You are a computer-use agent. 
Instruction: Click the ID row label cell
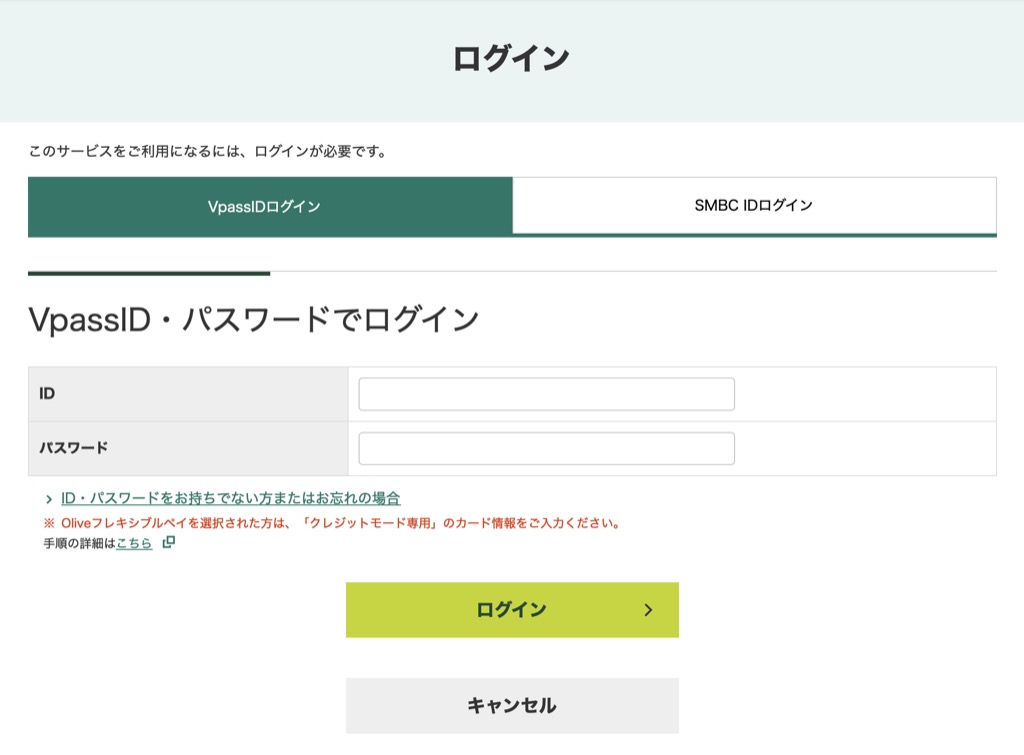click(x=190, y=393)
